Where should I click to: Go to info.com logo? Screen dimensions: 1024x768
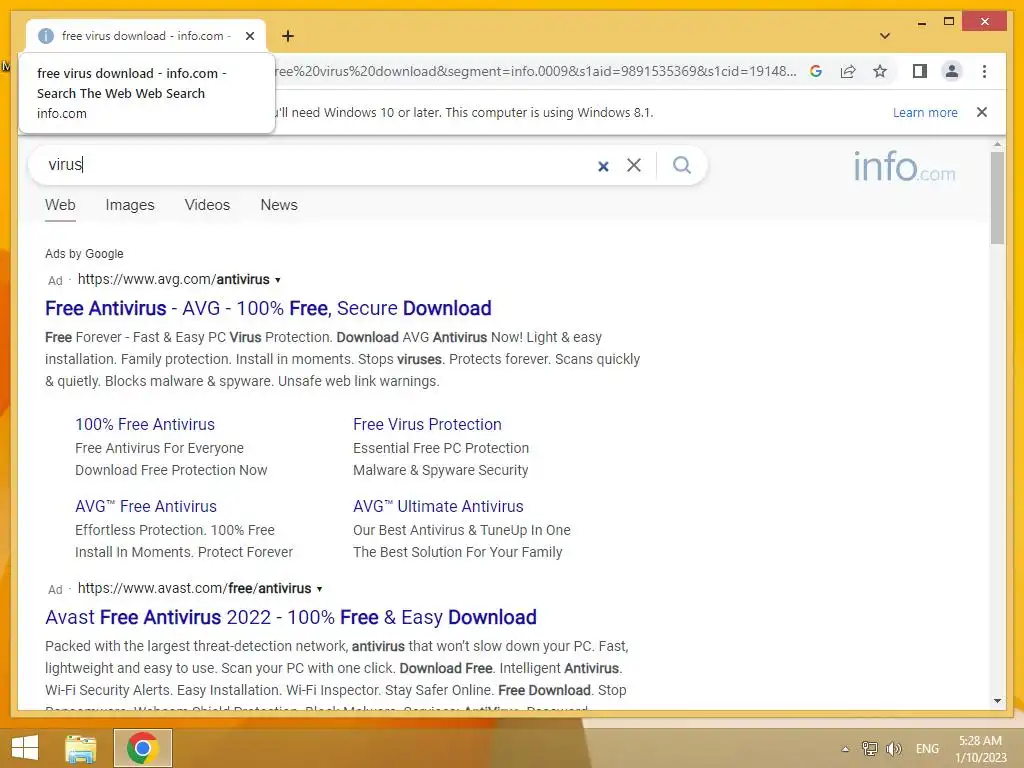904,167
